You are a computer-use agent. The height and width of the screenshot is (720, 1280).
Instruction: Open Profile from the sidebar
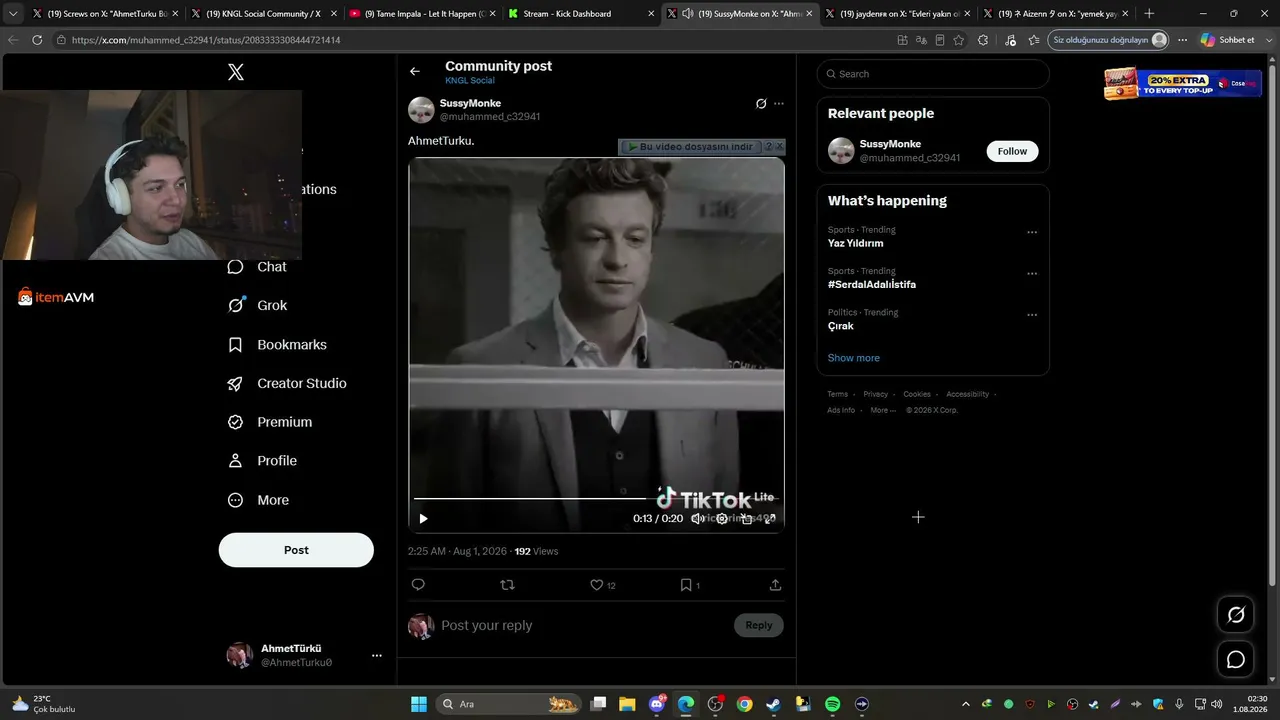click(262, 461)
